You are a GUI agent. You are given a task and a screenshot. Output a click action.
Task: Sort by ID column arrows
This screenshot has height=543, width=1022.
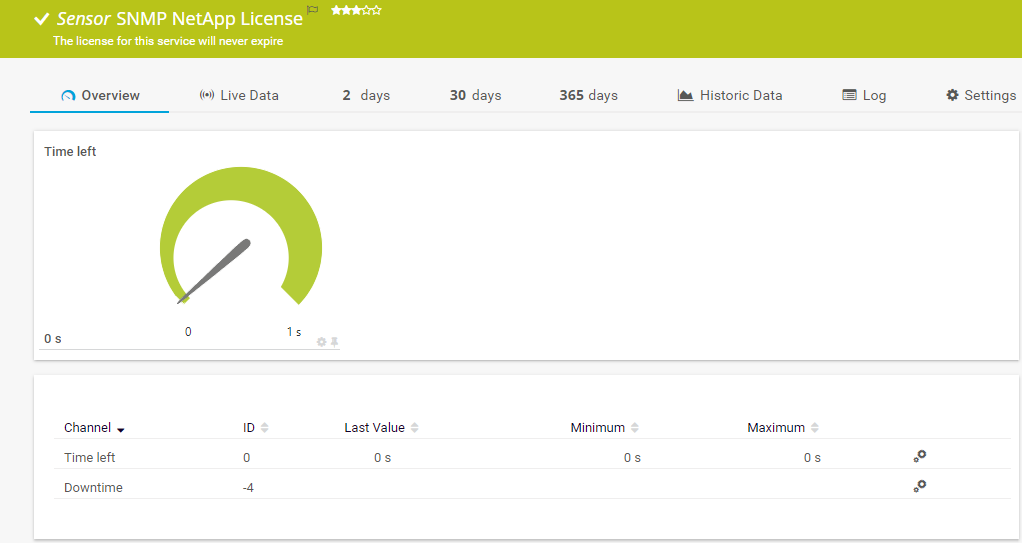(265, 428)
